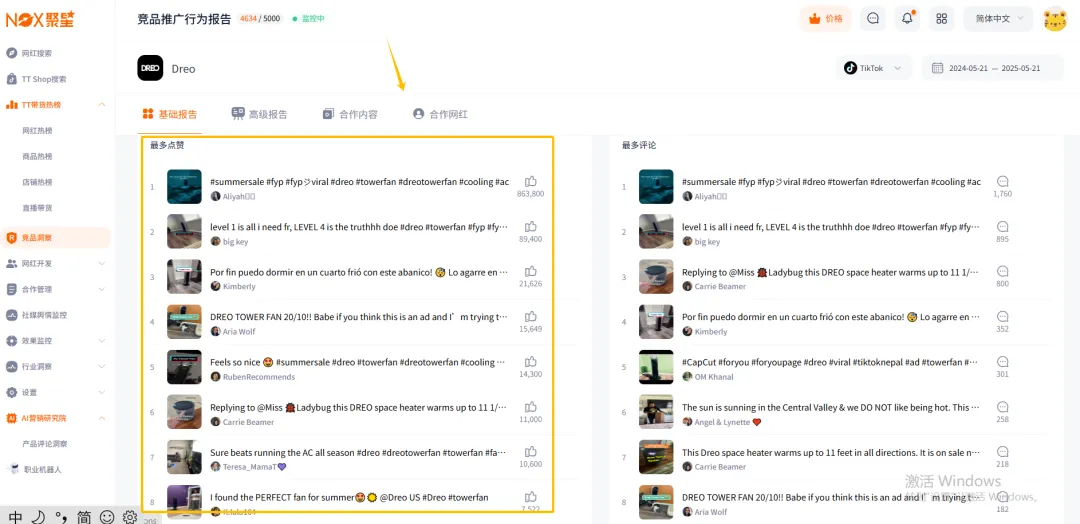Open the TikTok platform dropdown

tap(873, 68)
